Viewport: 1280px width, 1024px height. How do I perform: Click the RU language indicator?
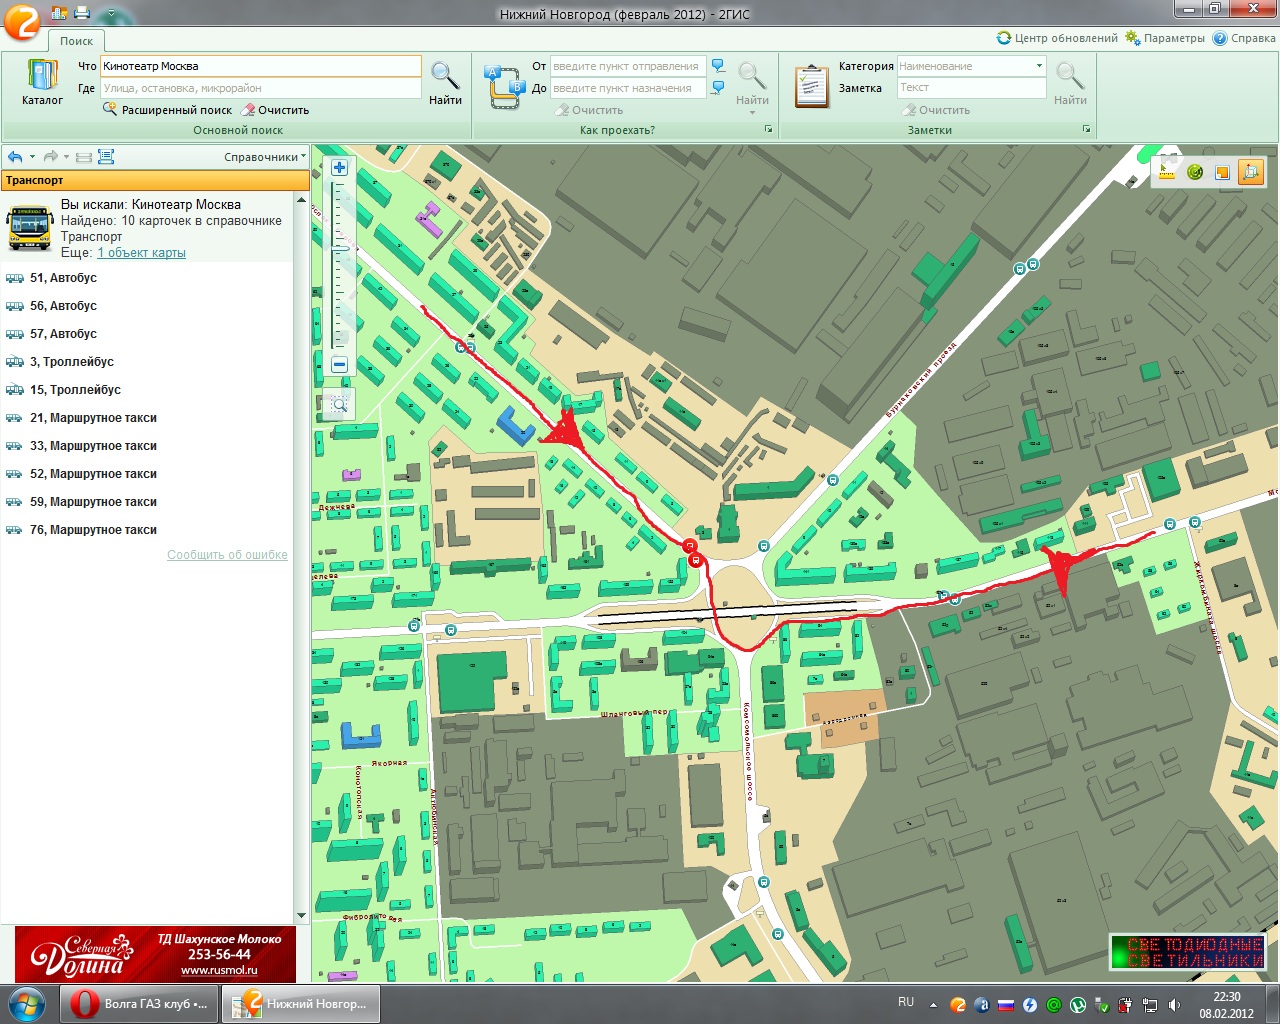coord(906,1002)
